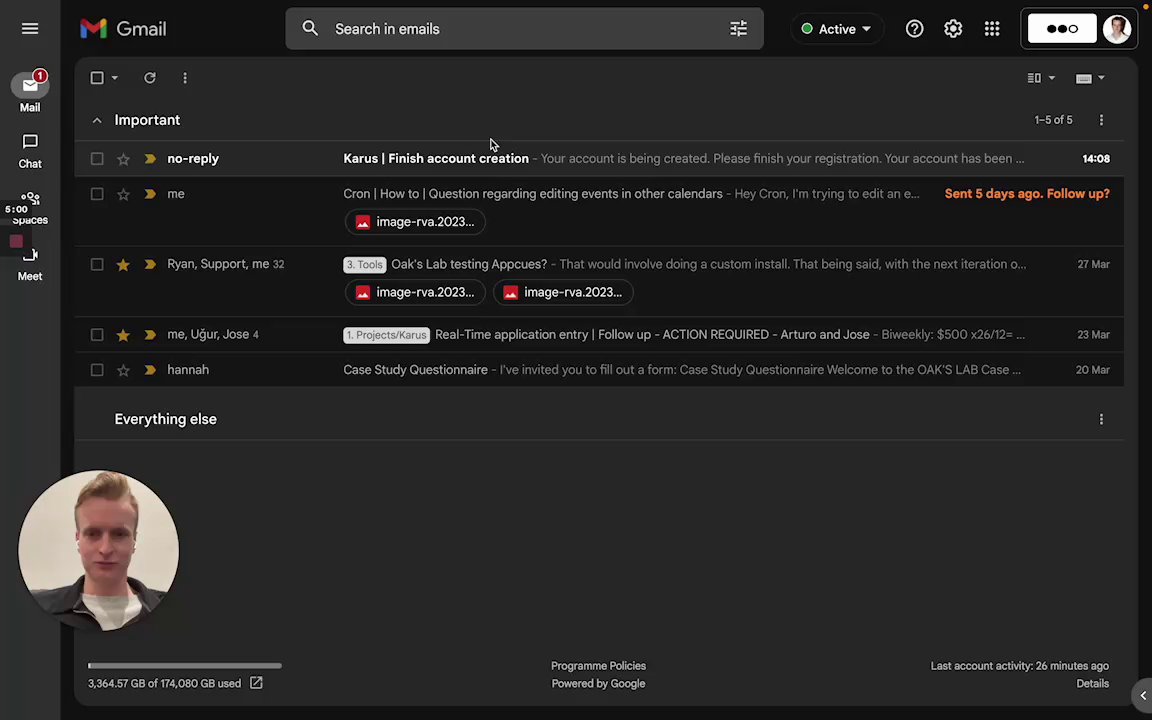The image size is (1152, 720).
Task: Open the Support help icon
Action: tap(914, 29)
